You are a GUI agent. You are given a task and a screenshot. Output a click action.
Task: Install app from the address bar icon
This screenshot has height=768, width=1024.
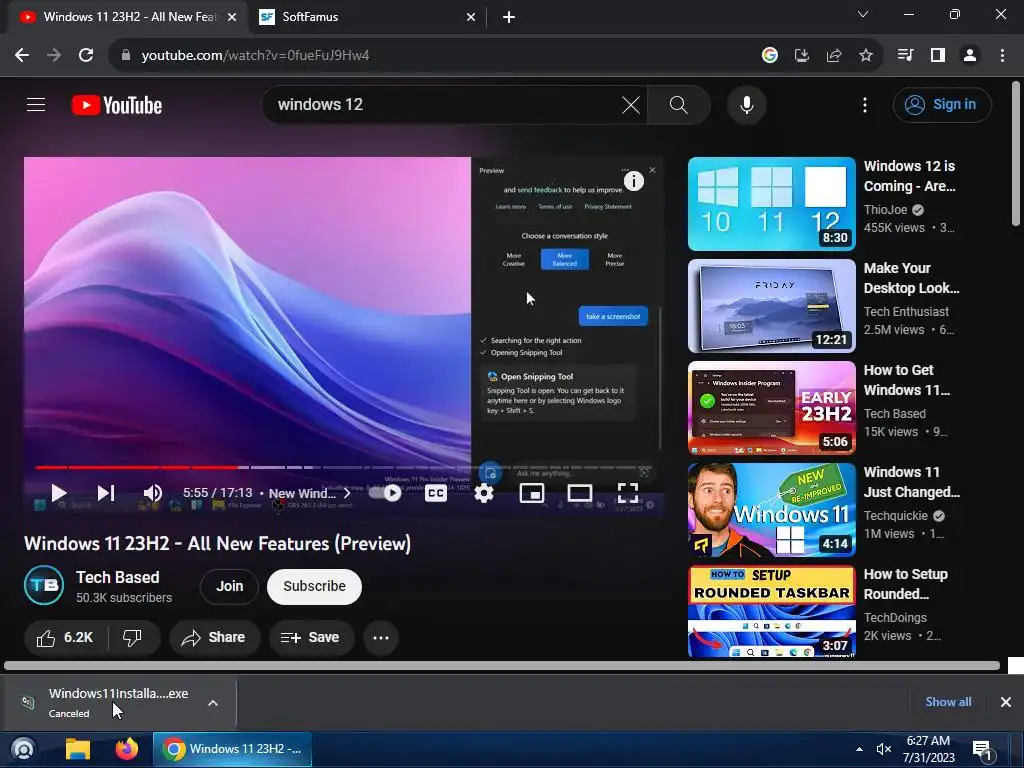(801, 56)
